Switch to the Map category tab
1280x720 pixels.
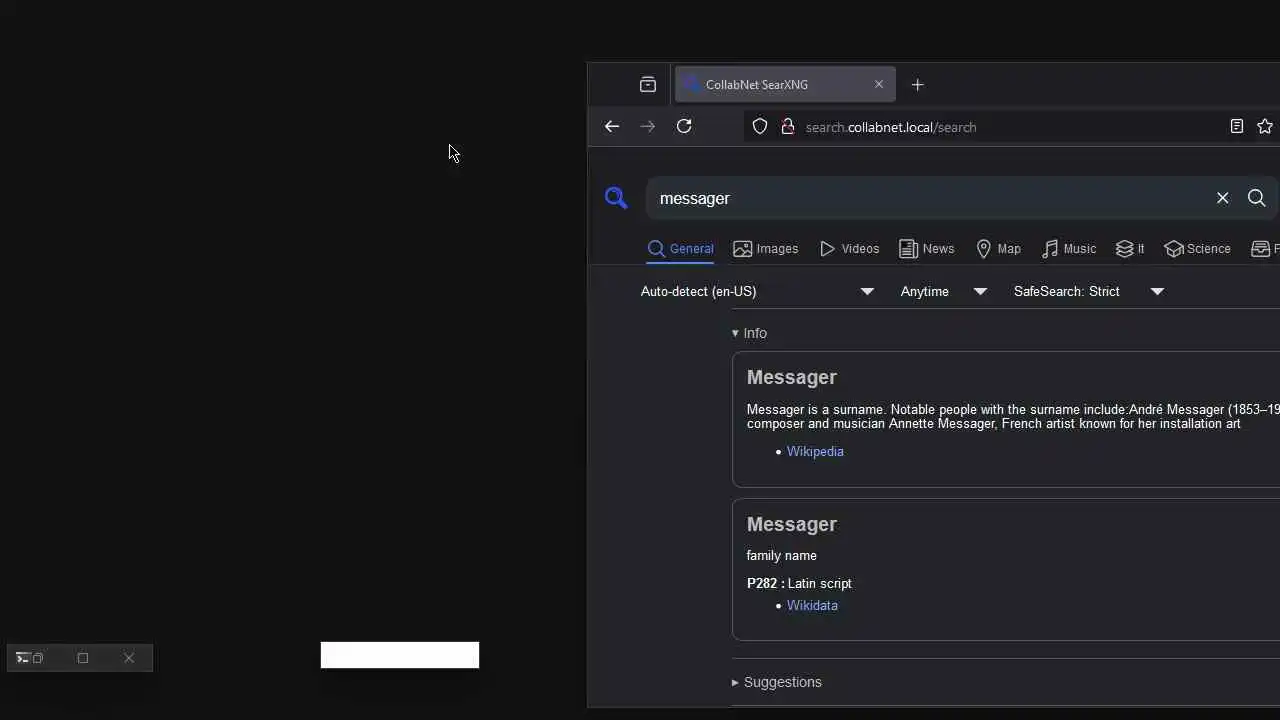(998, 249)
